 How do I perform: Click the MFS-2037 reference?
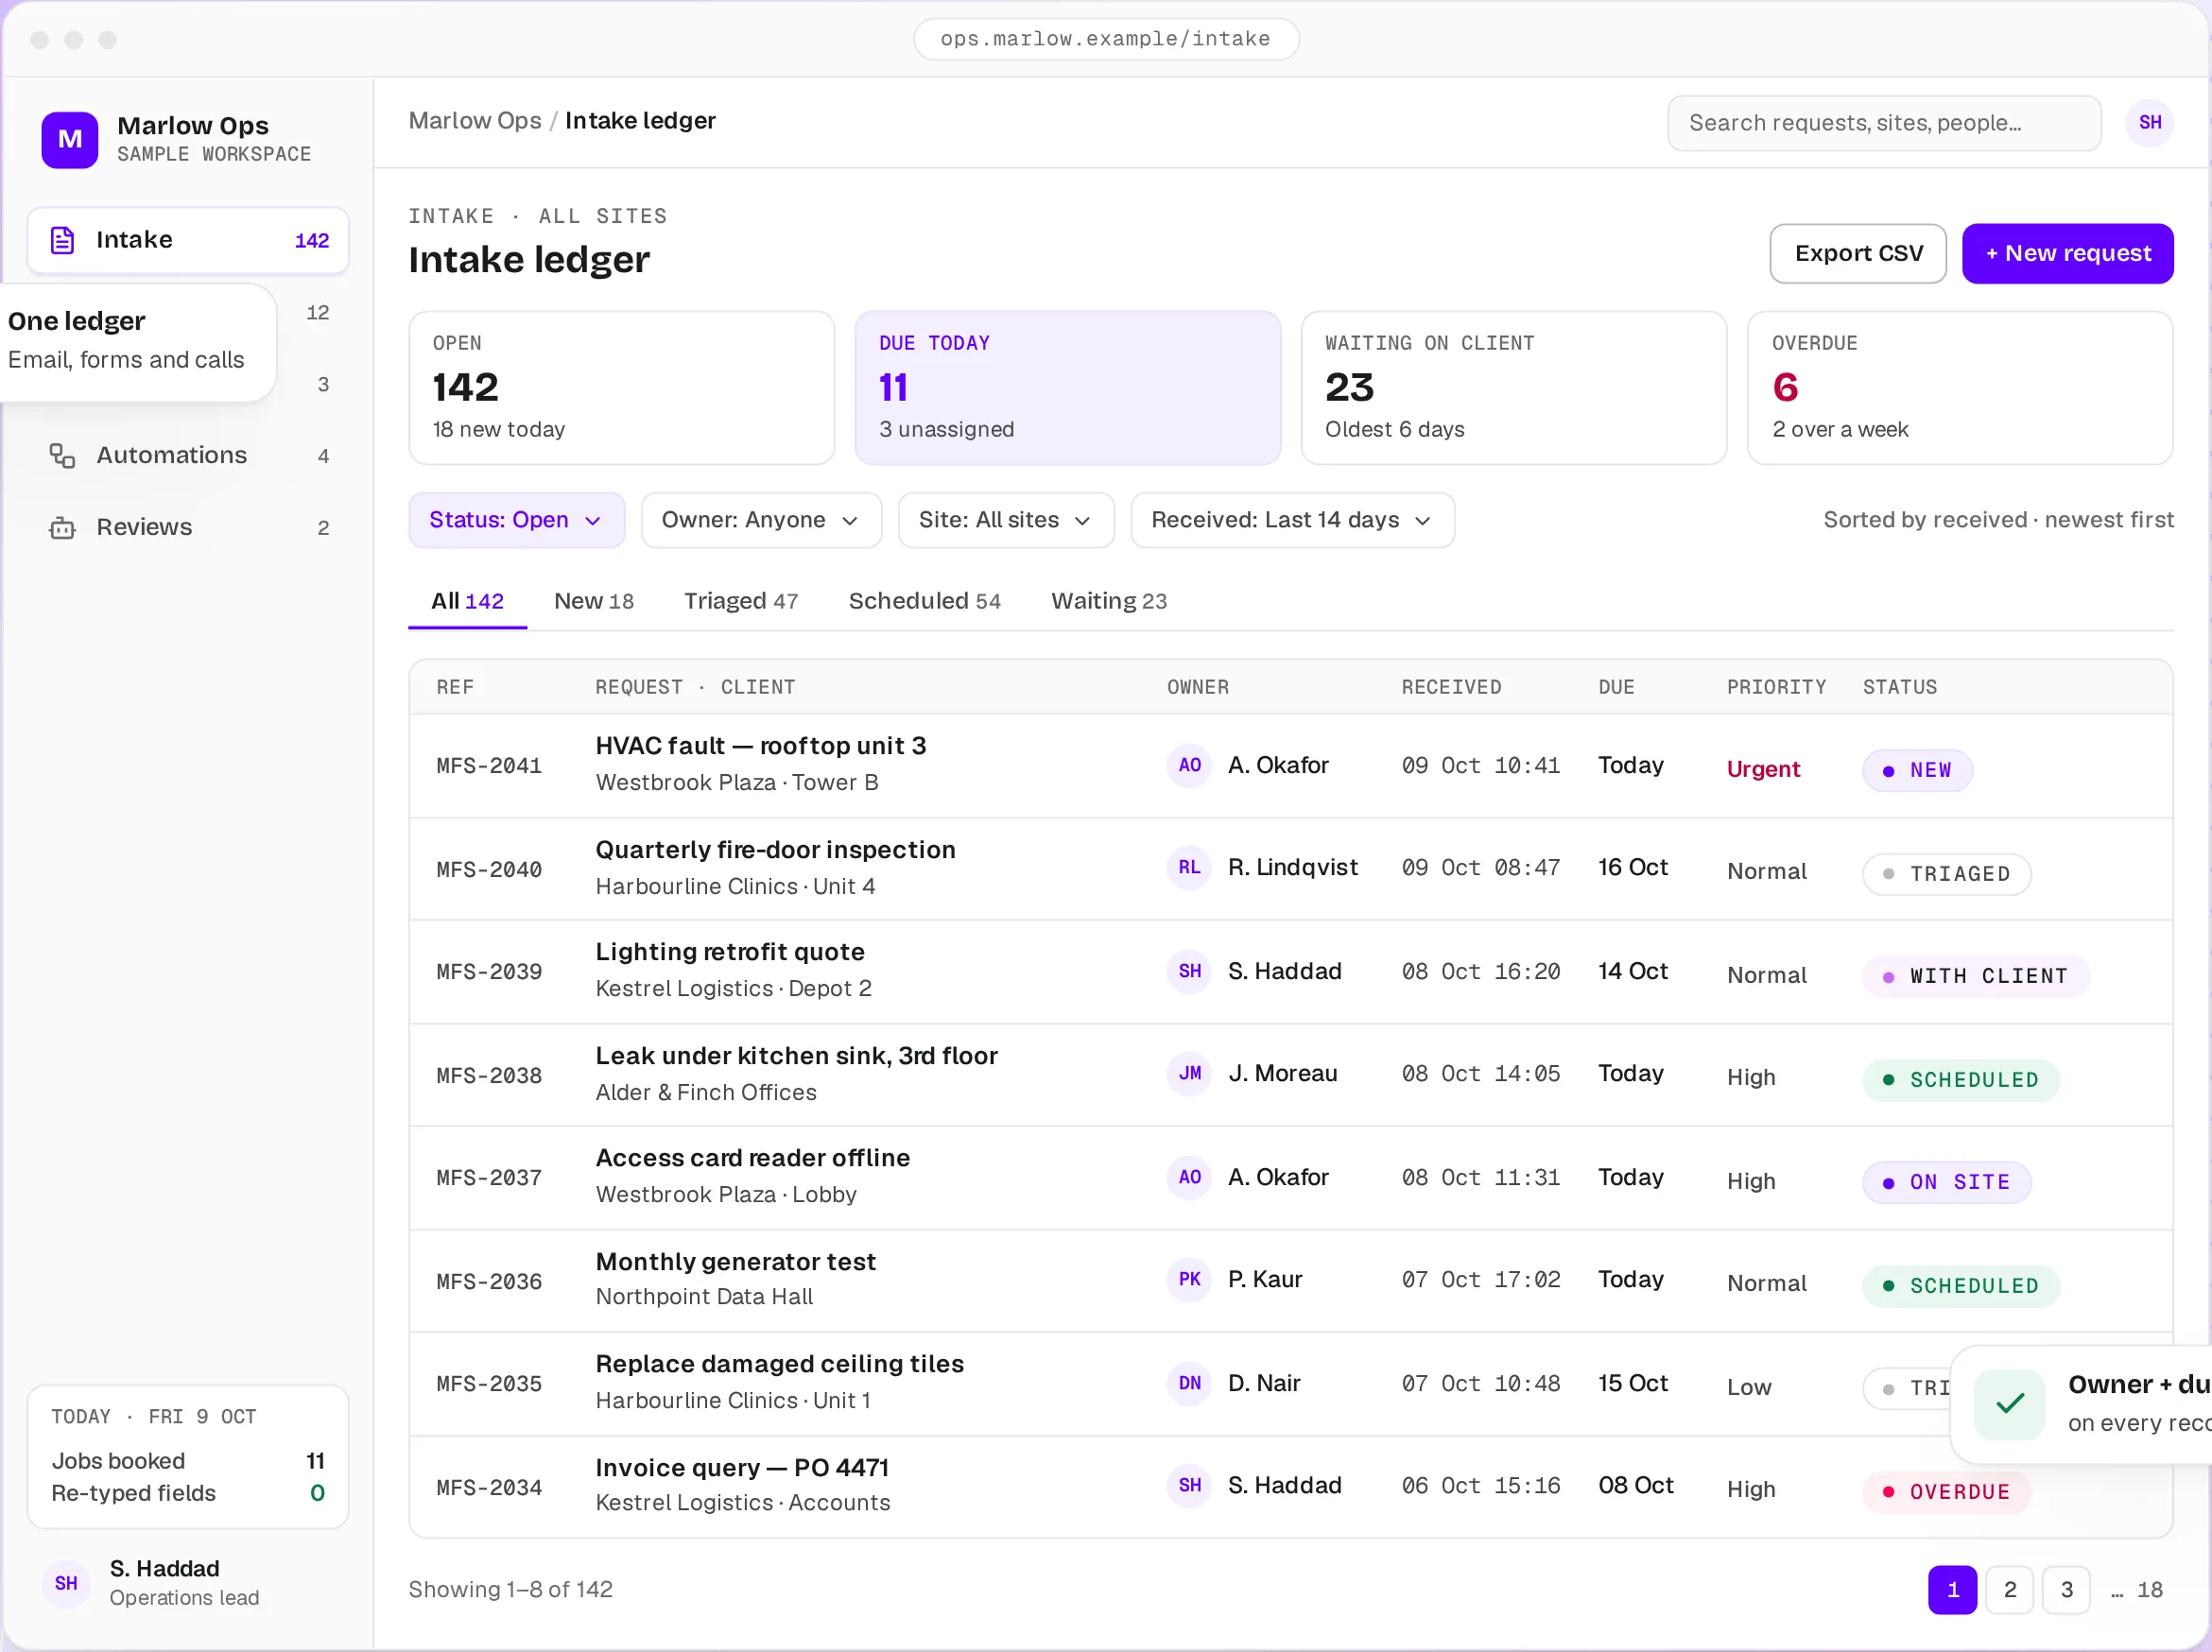[x=489, y=1178]
